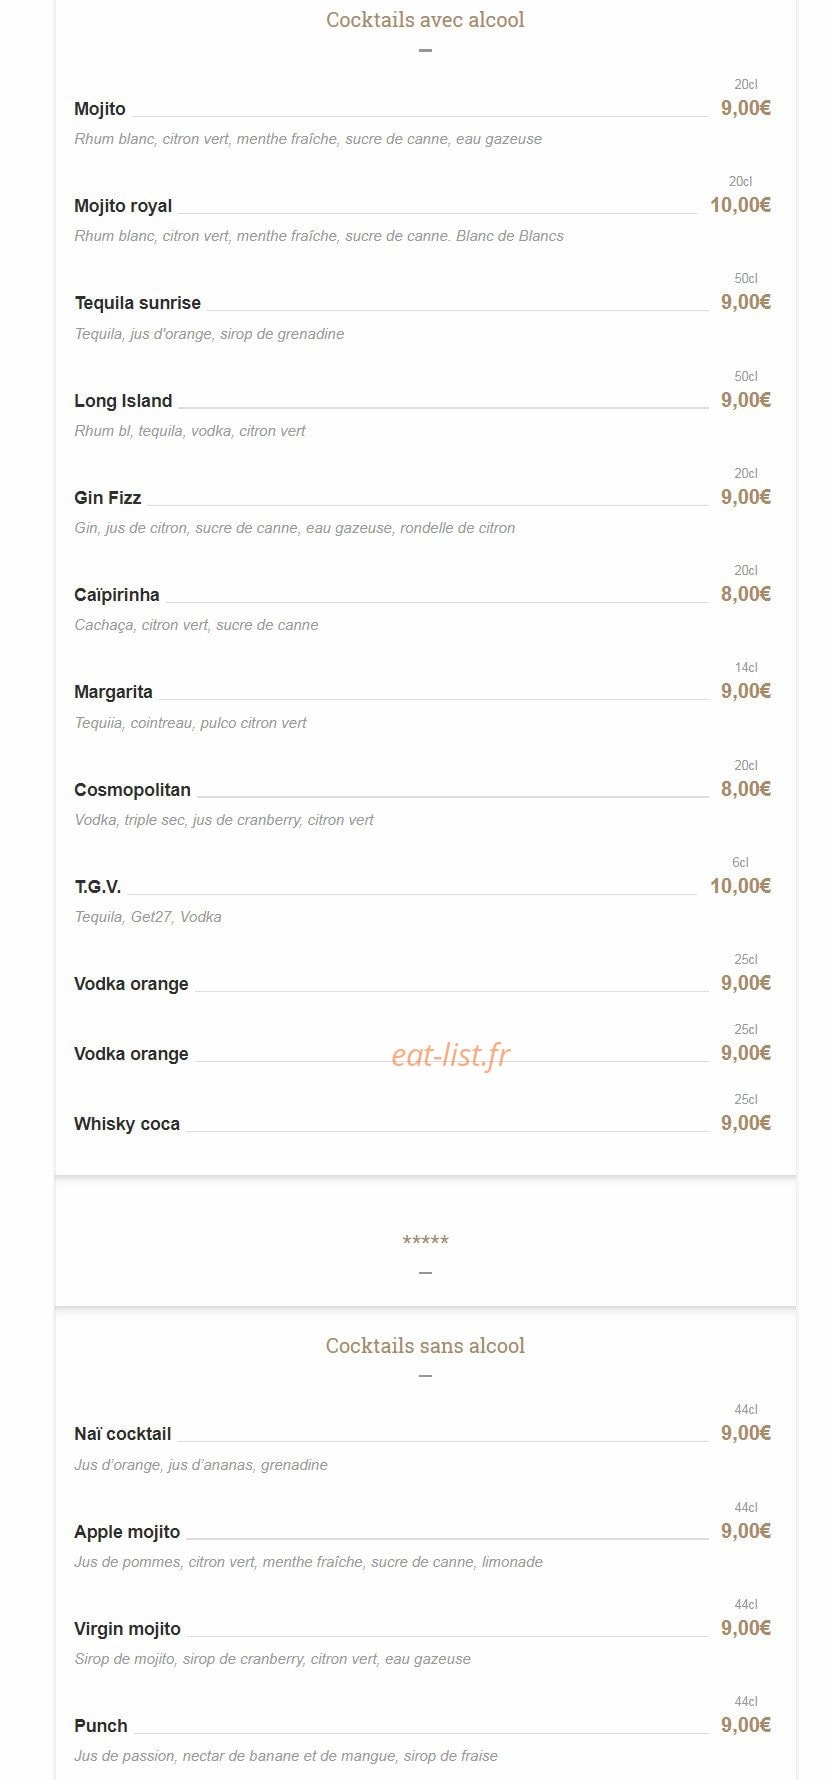Select the Naï cocktail entry
833x1780 pixels.
123,1434
